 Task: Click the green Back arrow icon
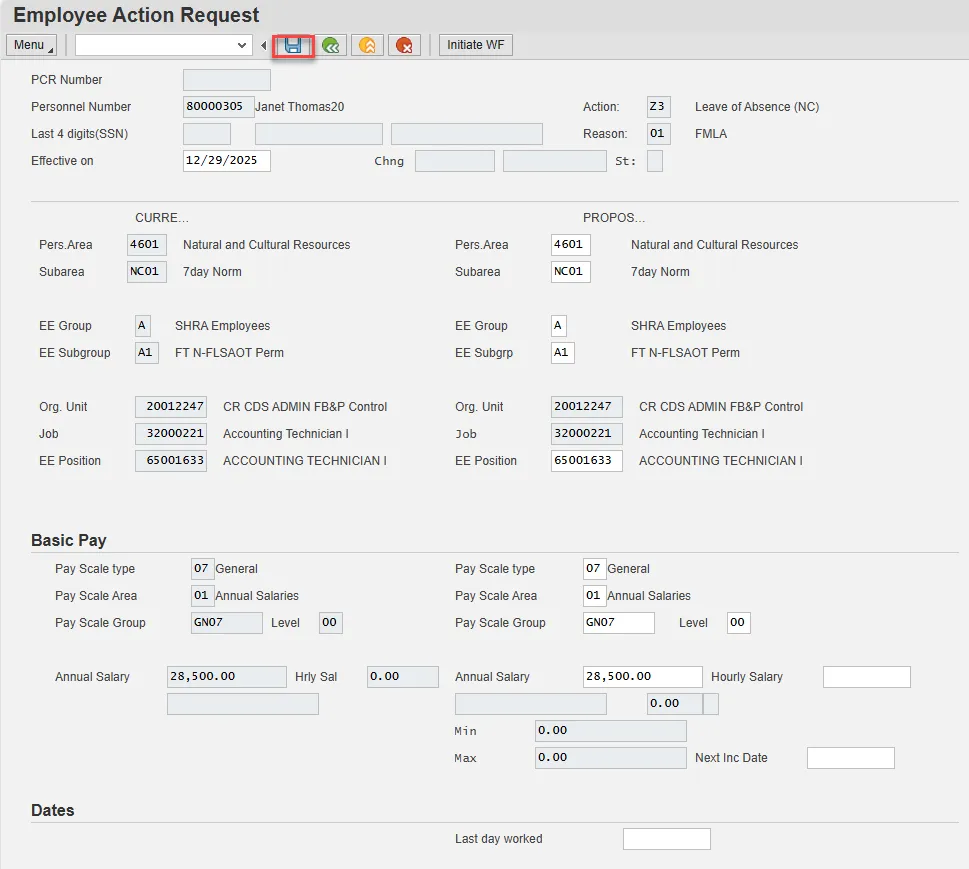331,45
